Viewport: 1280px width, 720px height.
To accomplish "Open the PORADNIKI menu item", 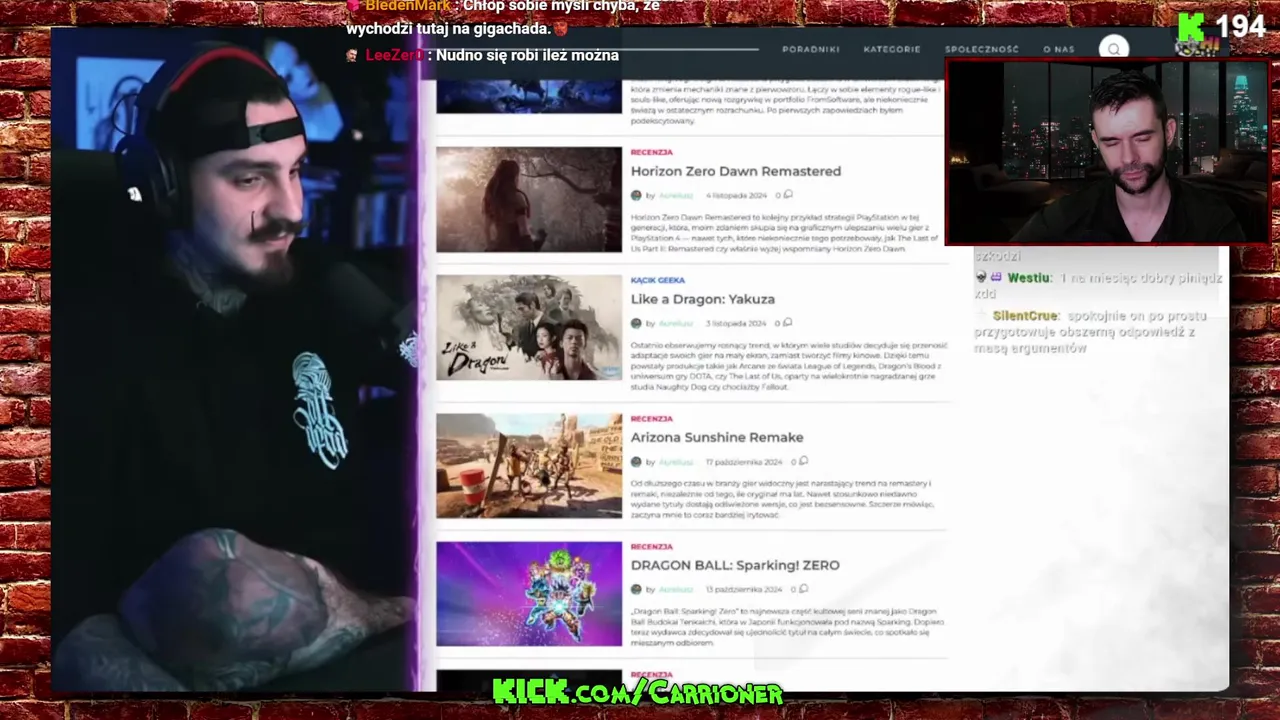I will (811, 49).
